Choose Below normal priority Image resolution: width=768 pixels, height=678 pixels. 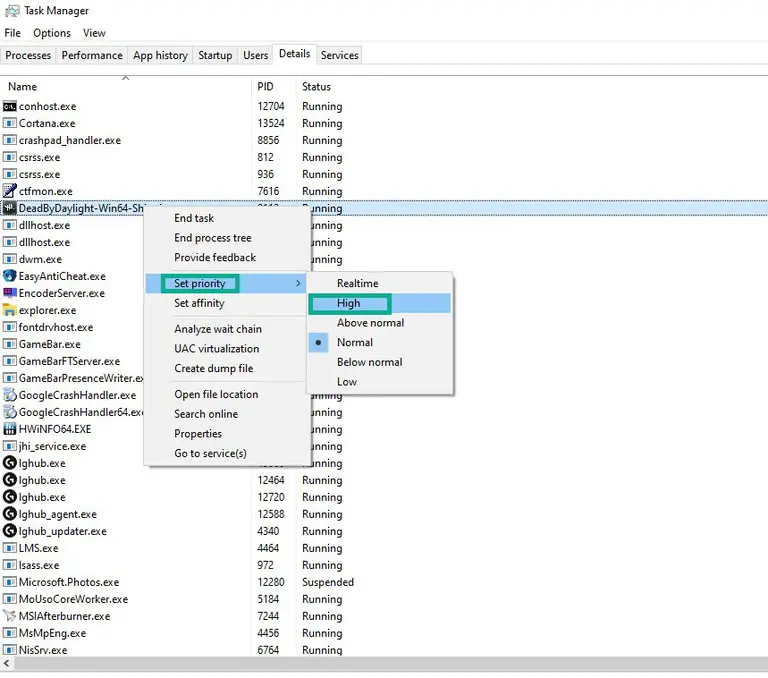coord(379,362)
